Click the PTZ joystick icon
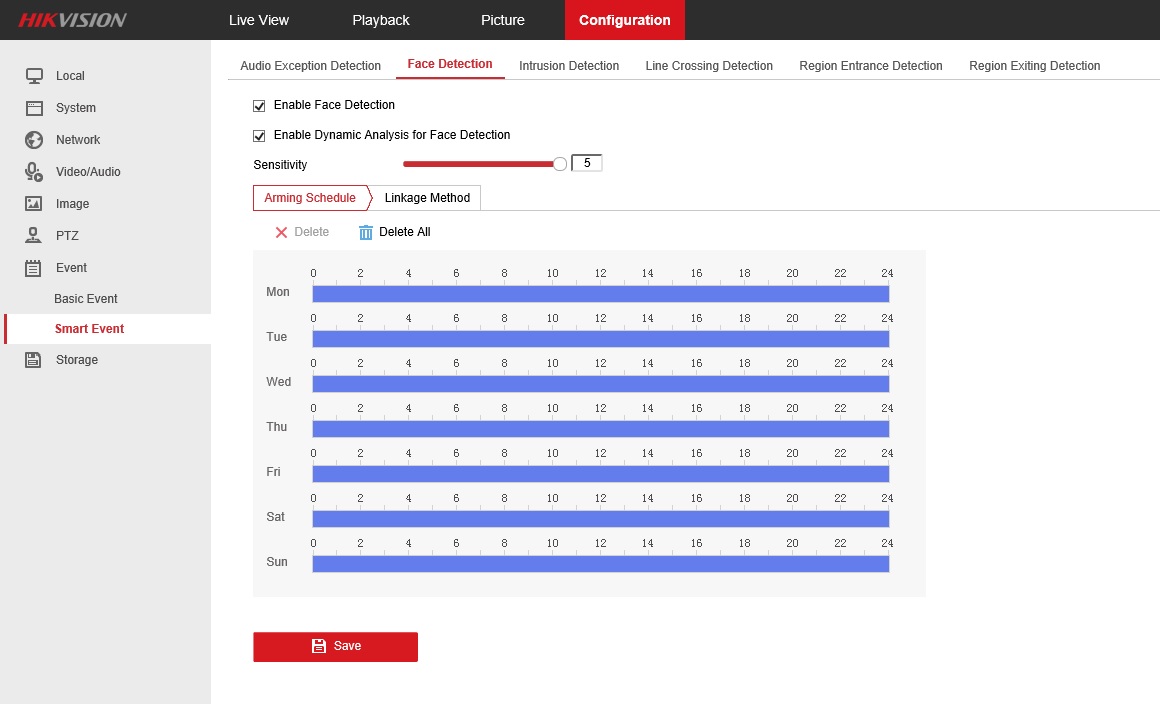 click(x=34, y=236)
